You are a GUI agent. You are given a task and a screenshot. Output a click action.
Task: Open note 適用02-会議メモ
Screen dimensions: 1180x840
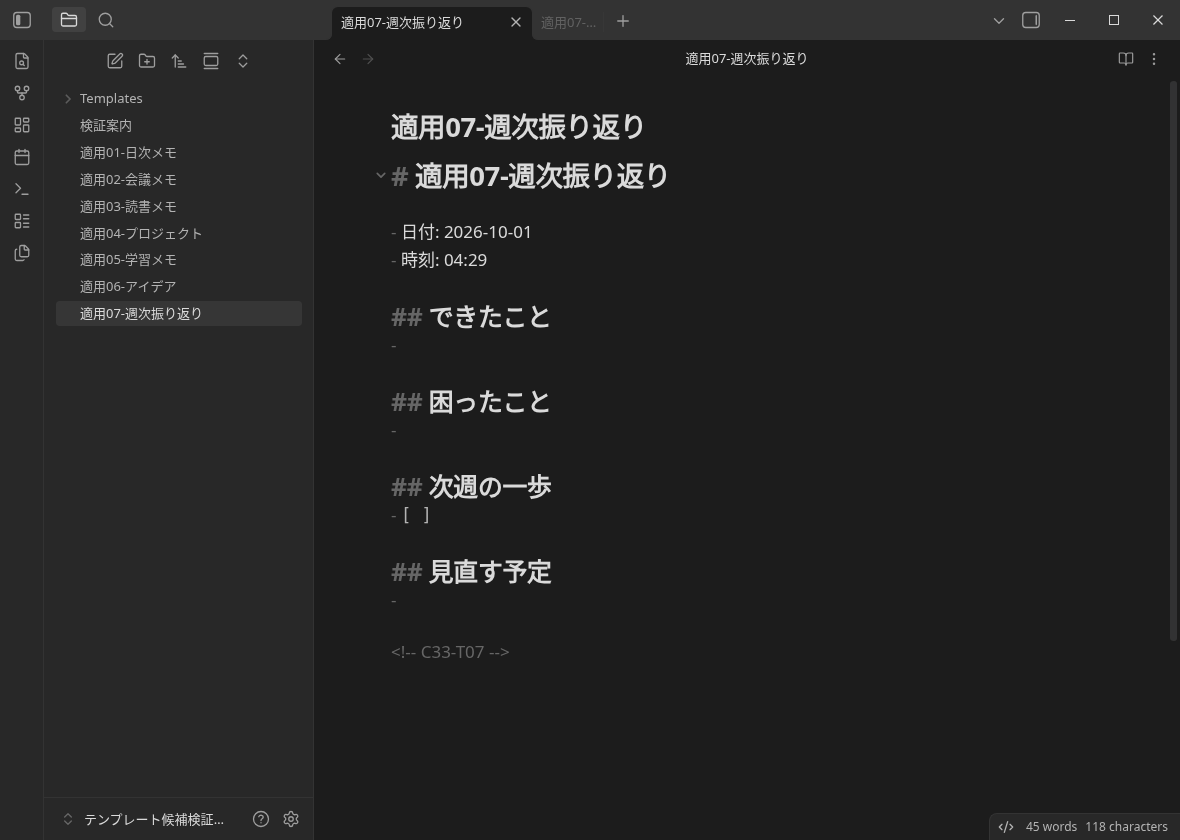click(179, 180)
